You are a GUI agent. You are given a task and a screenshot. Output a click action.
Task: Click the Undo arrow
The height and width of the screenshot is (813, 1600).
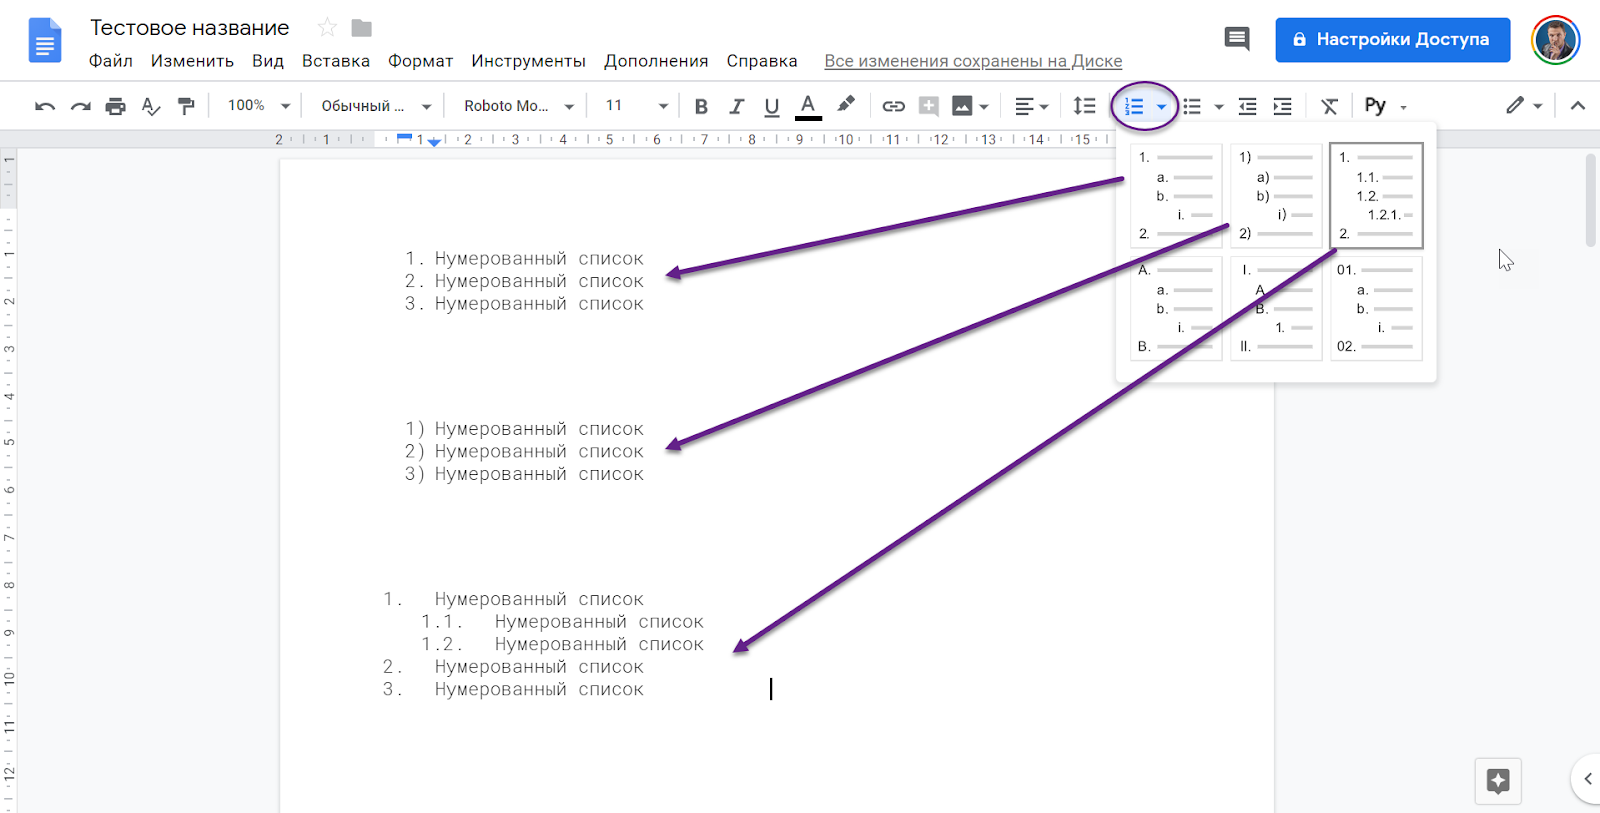(44, 106)
